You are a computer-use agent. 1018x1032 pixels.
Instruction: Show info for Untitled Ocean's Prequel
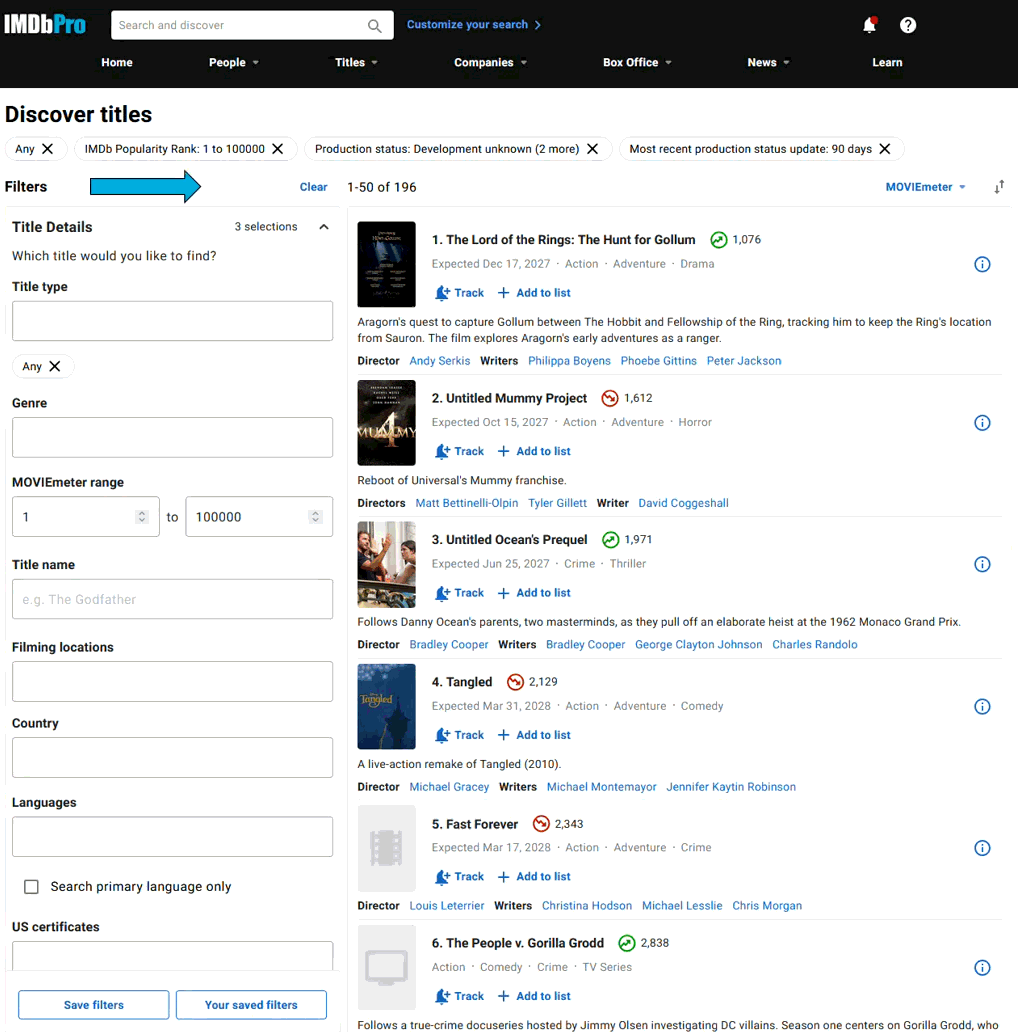click(982, 564)
